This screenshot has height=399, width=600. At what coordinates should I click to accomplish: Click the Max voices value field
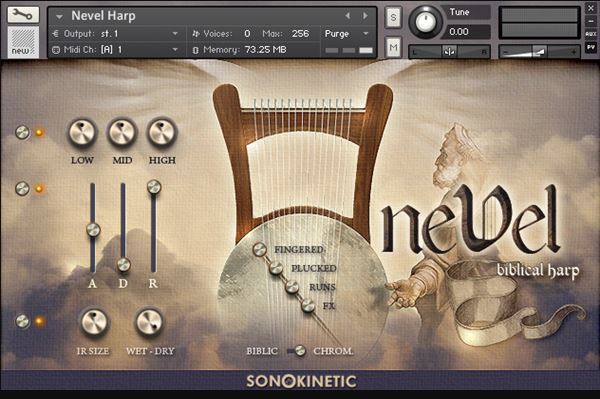(x=300, y=34)
